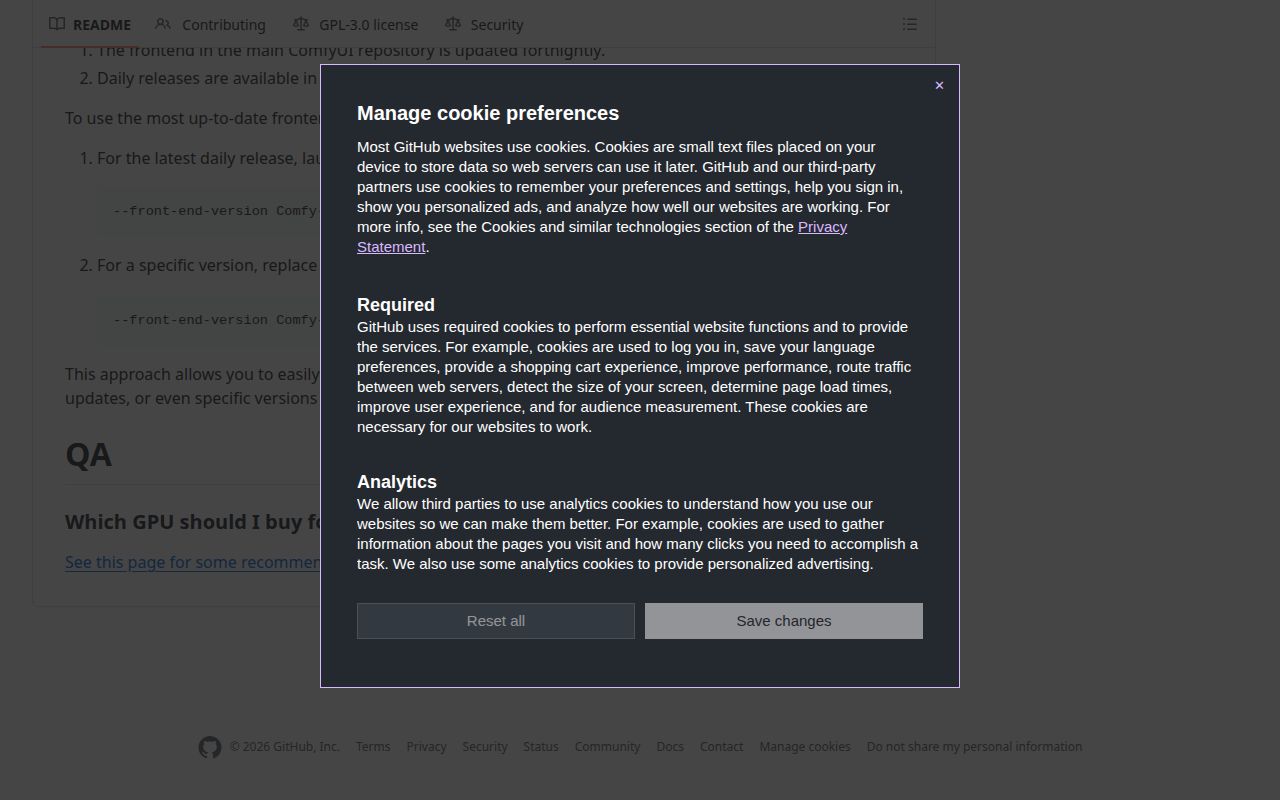
Task: Open Manage cookies in the footer
Action: (x=805, y=747)
